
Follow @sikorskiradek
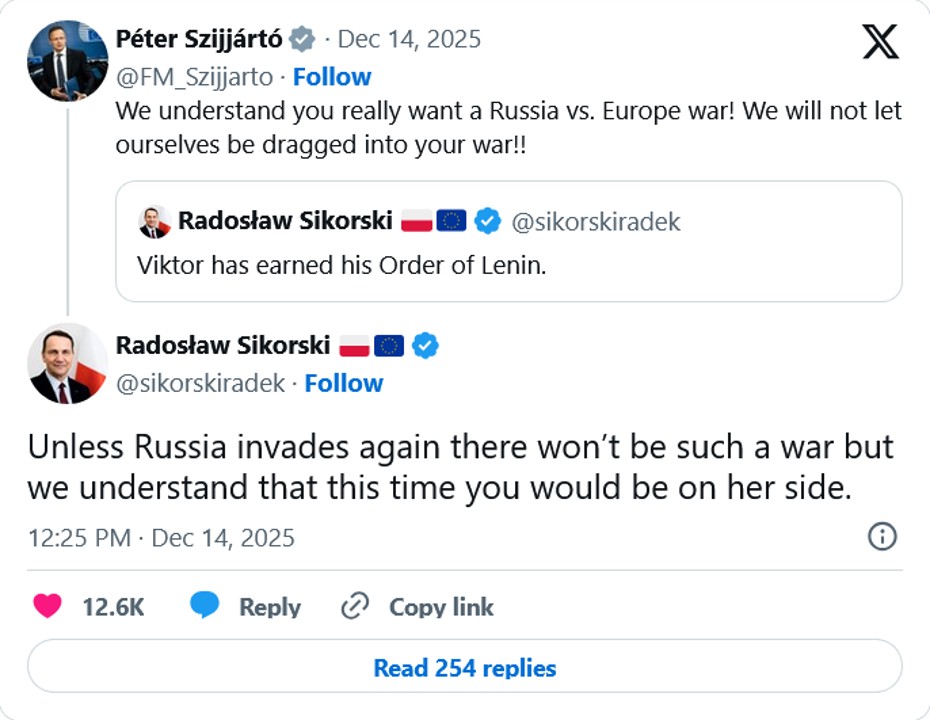point(343,383)
